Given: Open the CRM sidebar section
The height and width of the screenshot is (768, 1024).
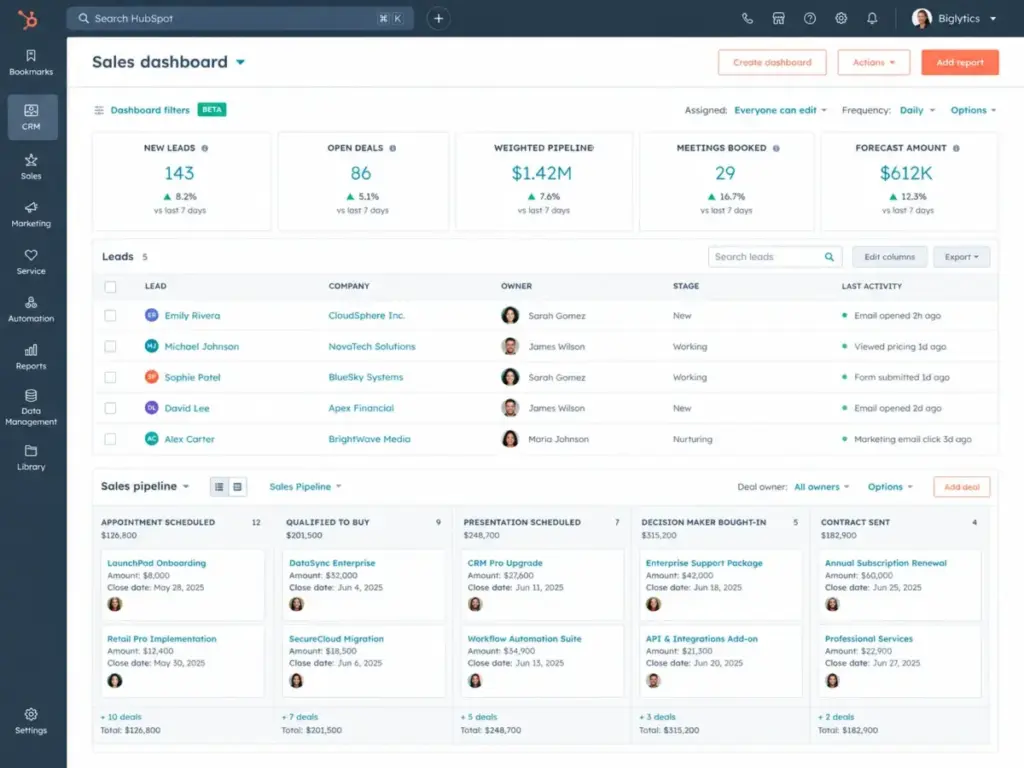Looking at the screenshot, I should coord(31,117).
